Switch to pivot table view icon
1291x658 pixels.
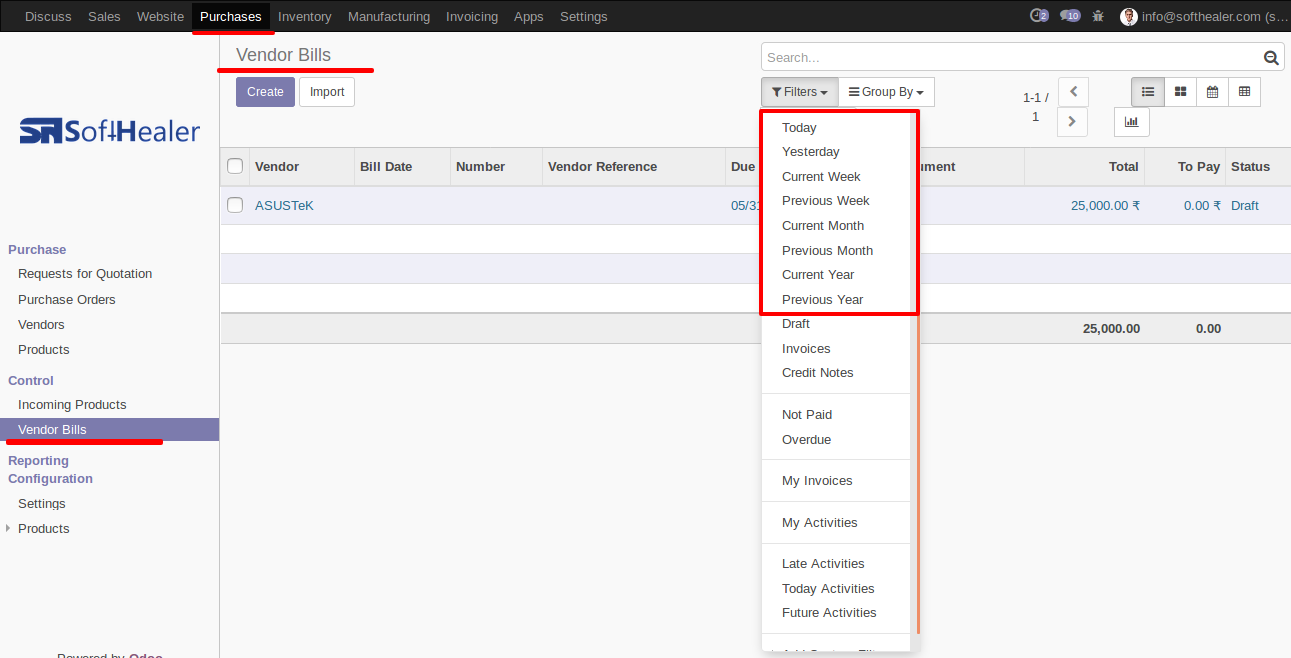[x=1244, y=92]
